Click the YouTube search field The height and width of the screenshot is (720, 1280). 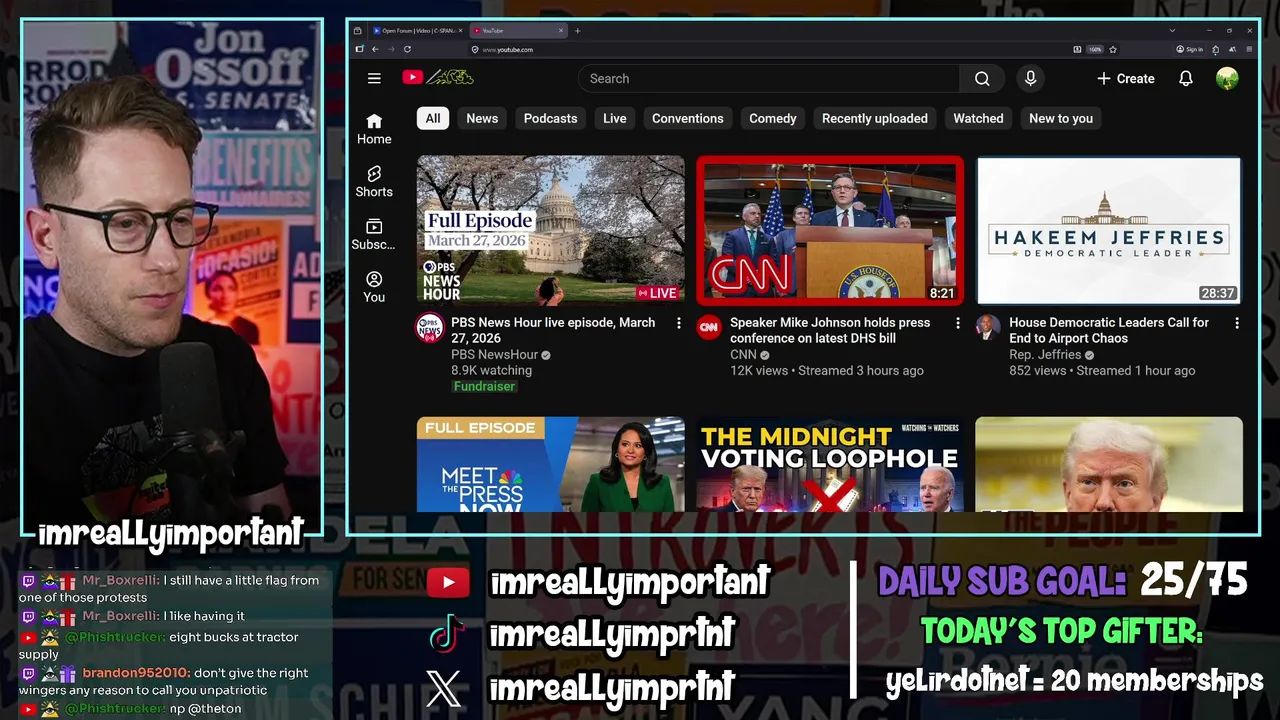769,78
